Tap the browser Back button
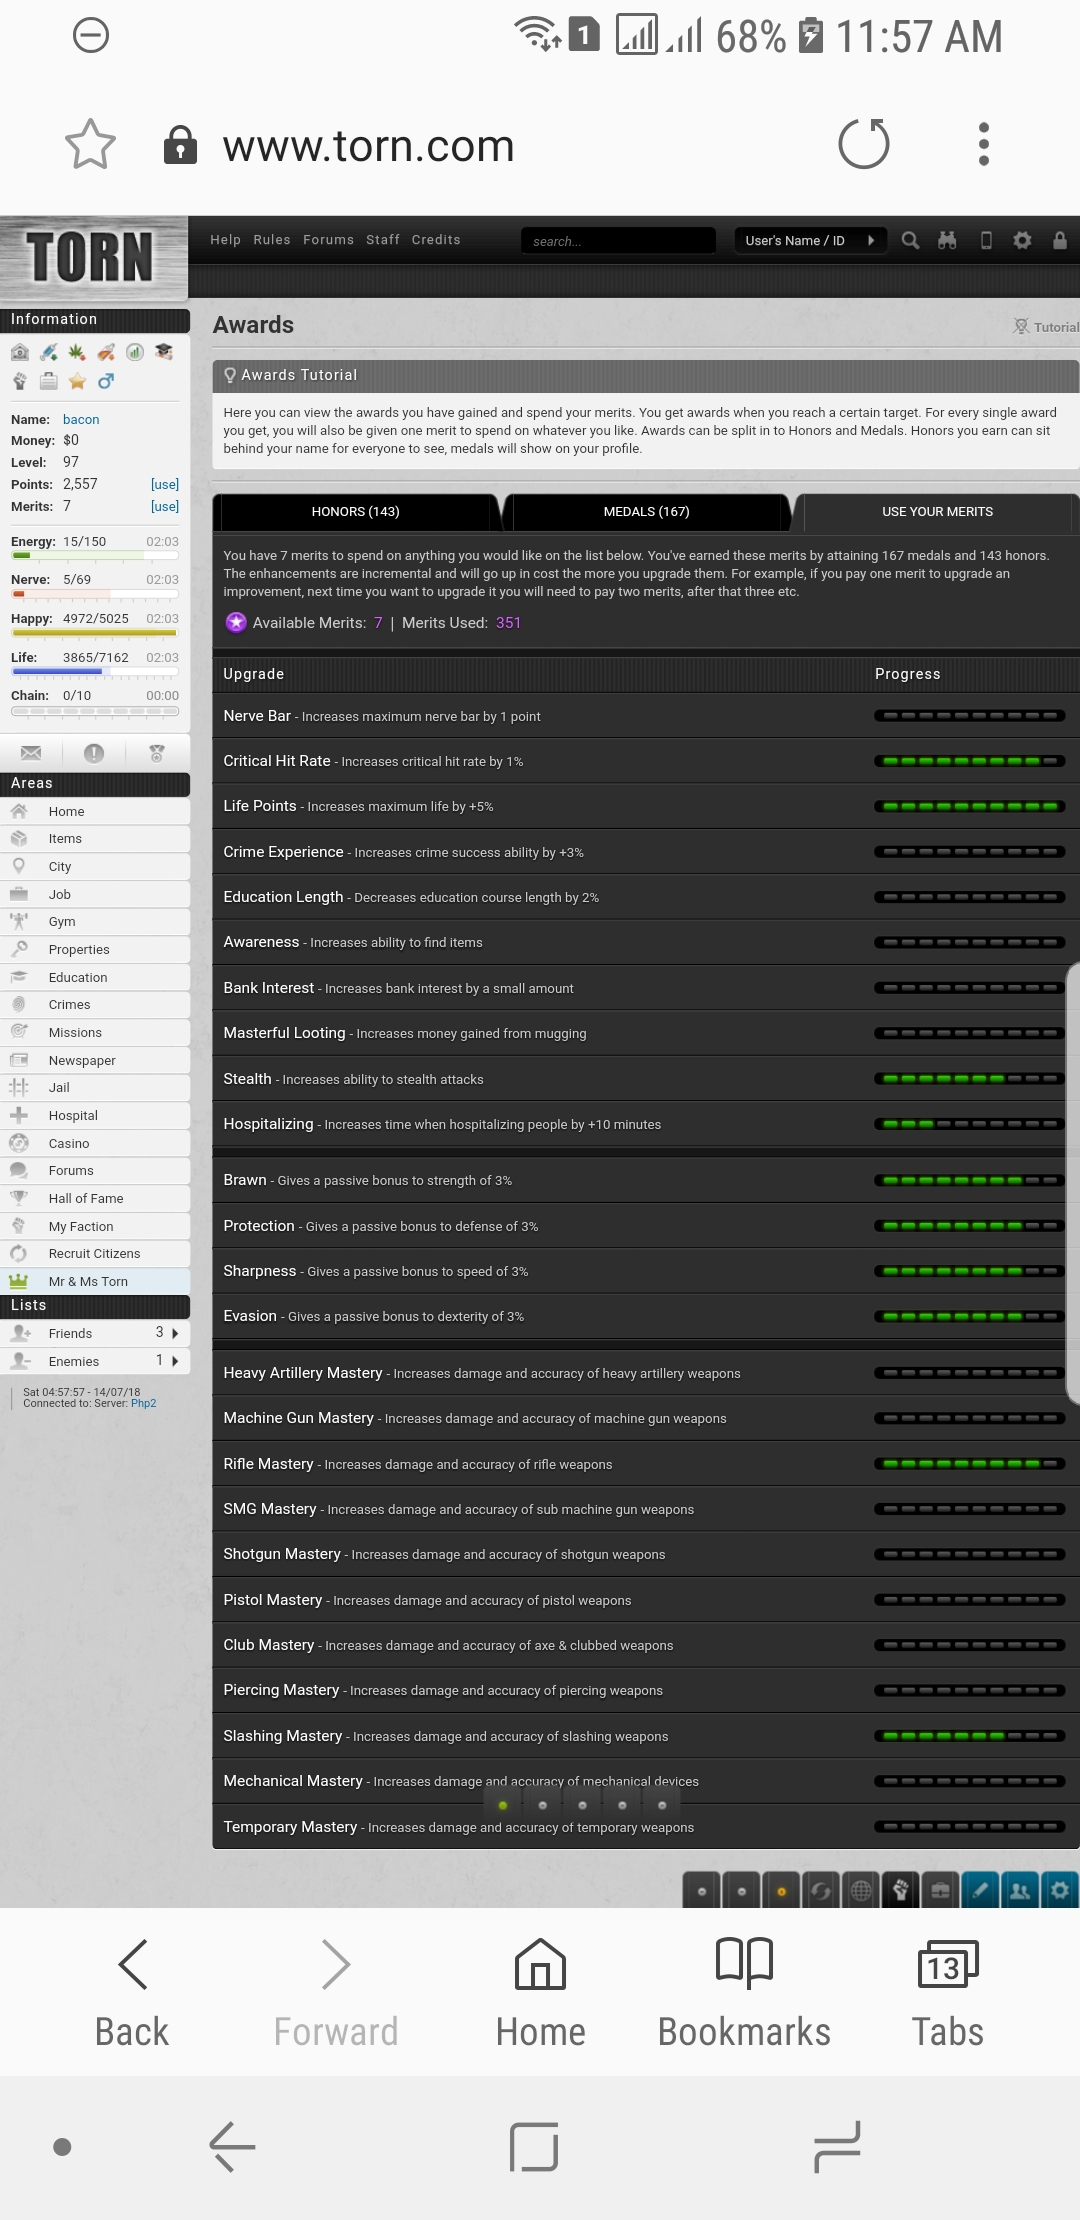Image resolution: width=1080 pixels, height=2220 pixels. [x=132, y=1993]
